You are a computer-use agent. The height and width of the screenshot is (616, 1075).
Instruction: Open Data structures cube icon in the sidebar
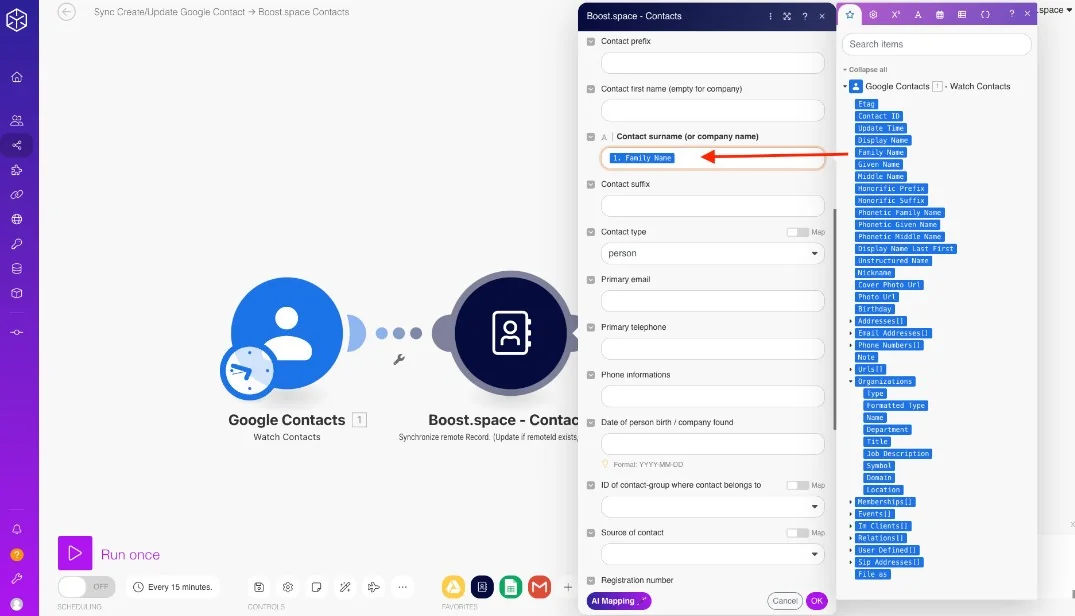[x=17, y=293]
